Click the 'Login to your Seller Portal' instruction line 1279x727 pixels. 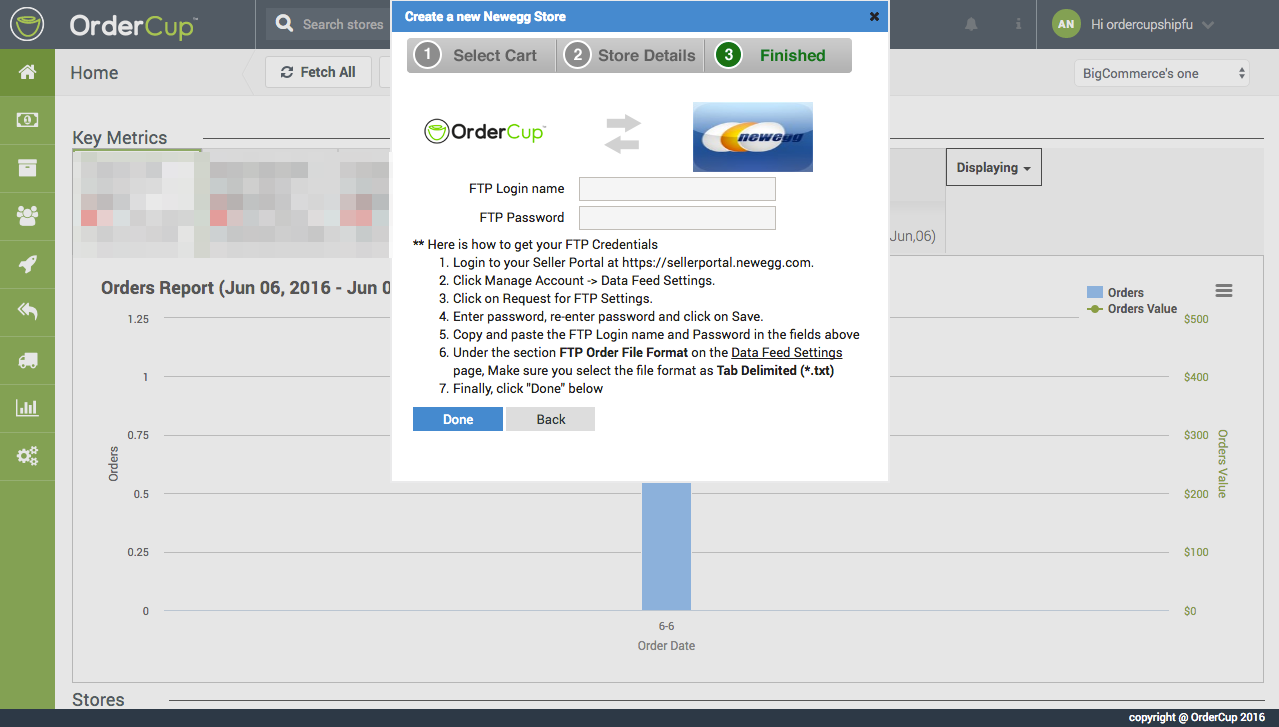coord(633,263)
